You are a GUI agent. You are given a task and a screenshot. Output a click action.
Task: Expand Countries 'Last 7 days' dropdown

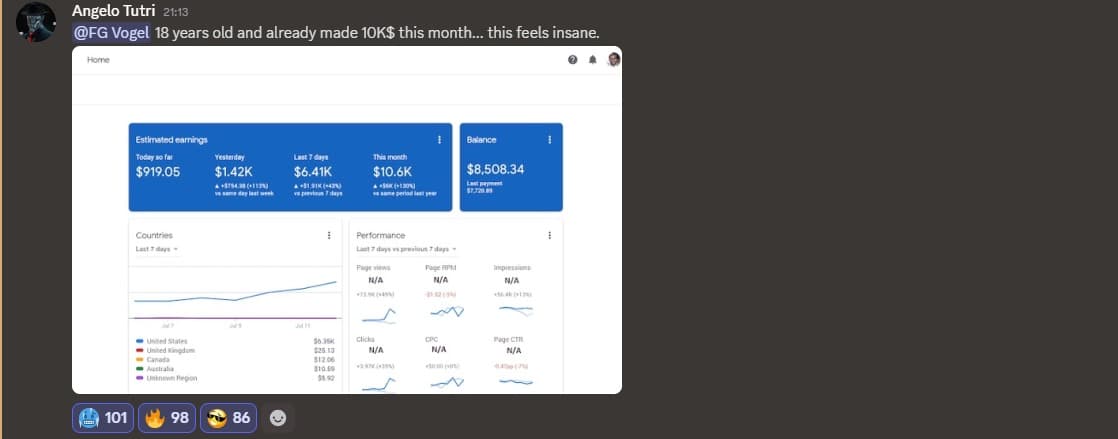pos(157,248)
